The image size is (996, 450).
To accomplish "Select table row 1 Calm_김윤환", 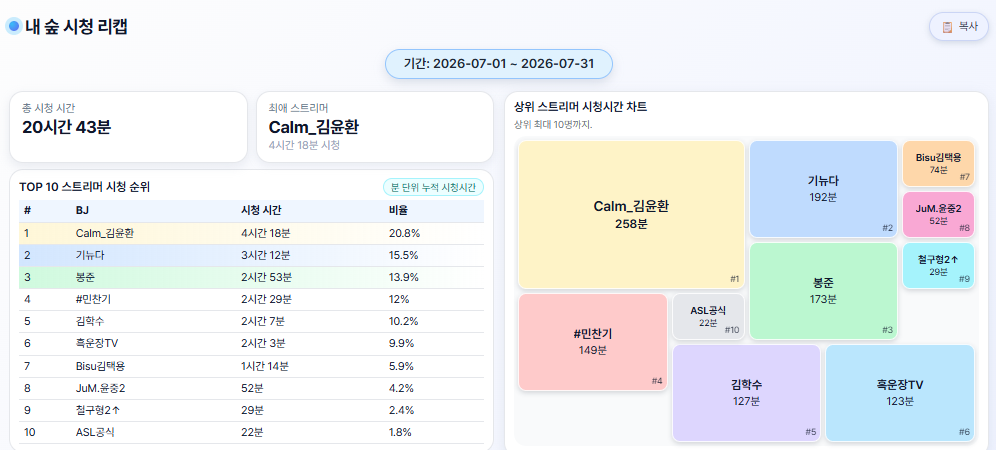I will (x=252, y=233).
